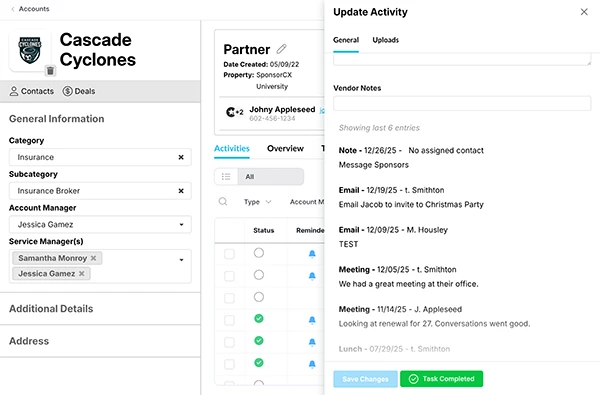Check the fourth activity row checkbox
600x395 pixels.
pos(229,320)
